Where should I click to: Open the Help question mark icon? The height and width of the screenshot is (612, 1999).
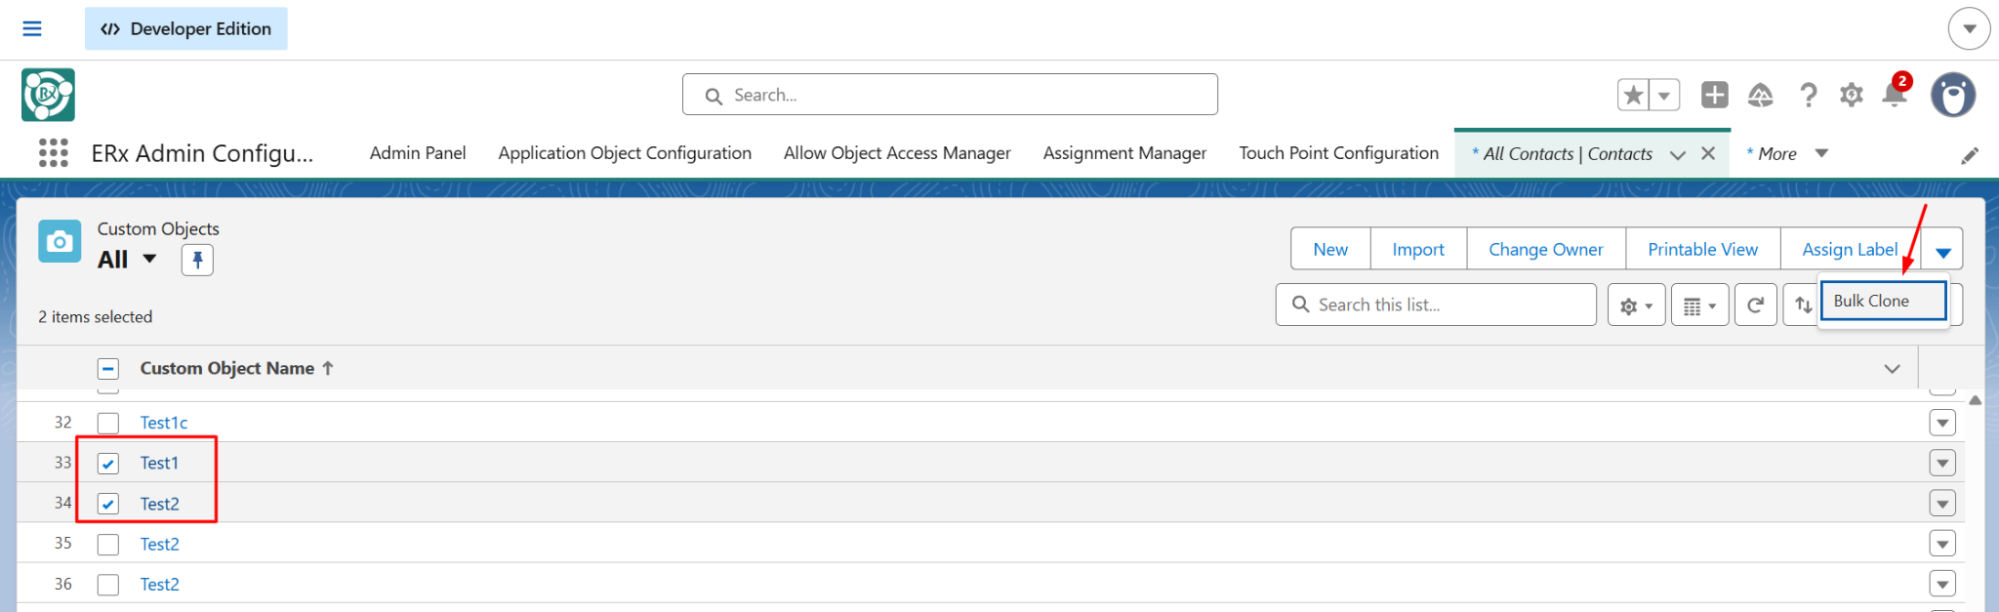click(1808, 95)
